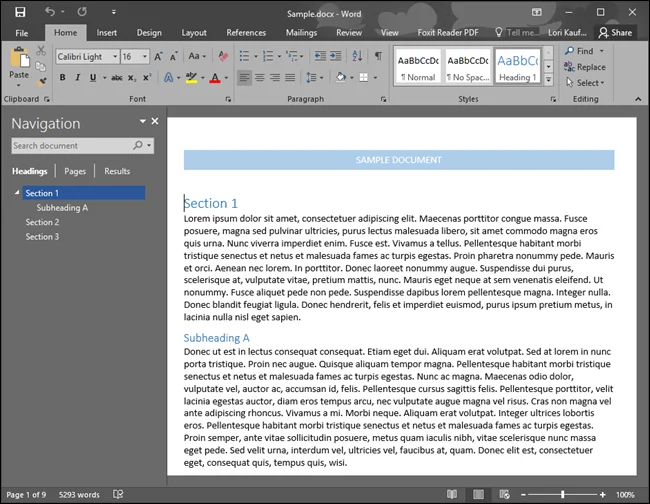Cut selection with the scissors icon
The image size is (650, 504).
(x=41, y=51)
